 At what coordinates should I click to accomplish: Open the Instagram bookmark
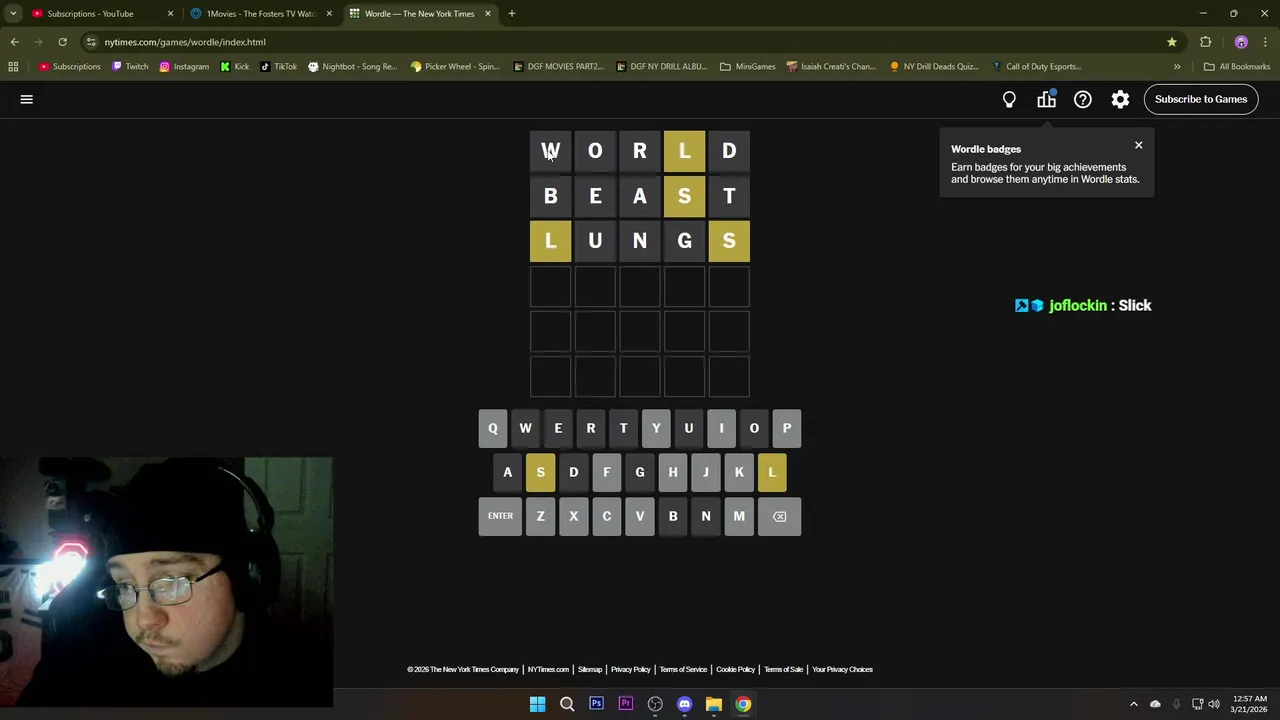(184, 67)
